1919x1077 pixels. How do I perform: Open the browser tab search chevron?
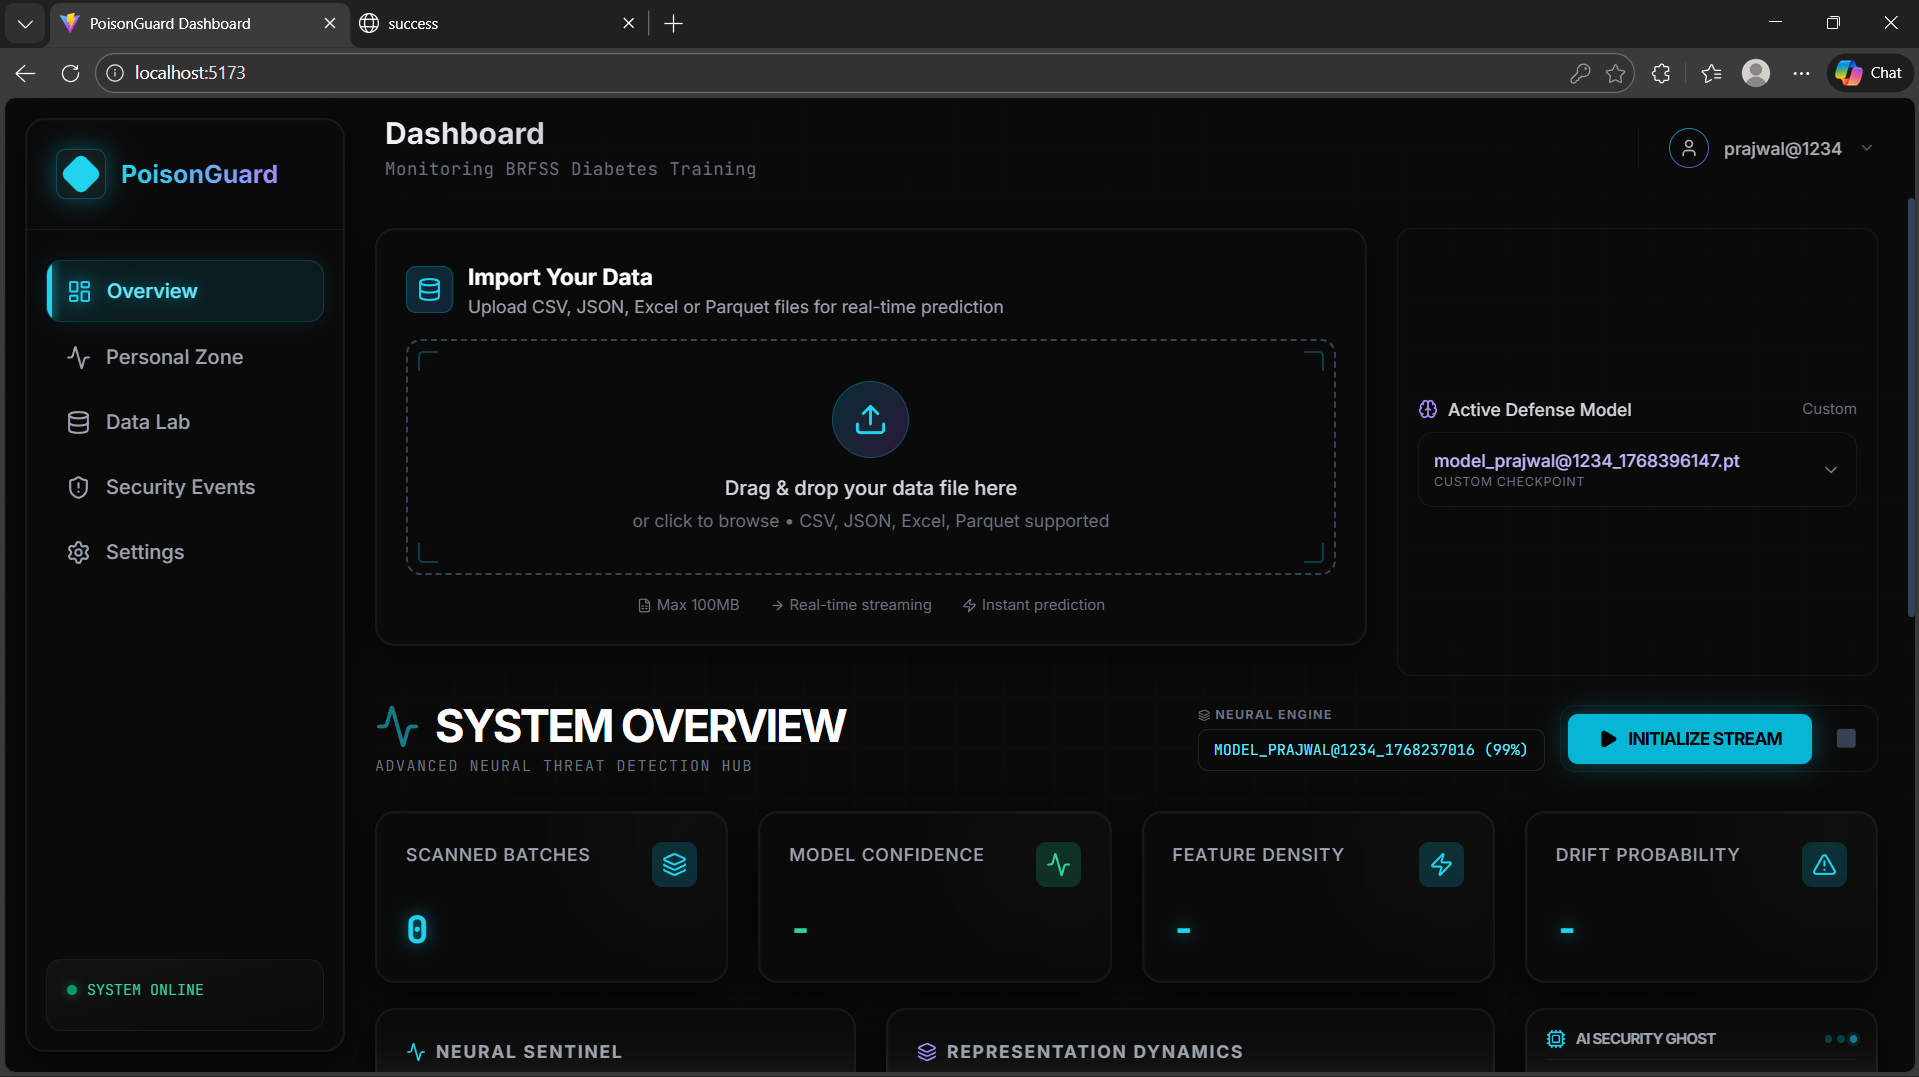[x=25, y=23]
